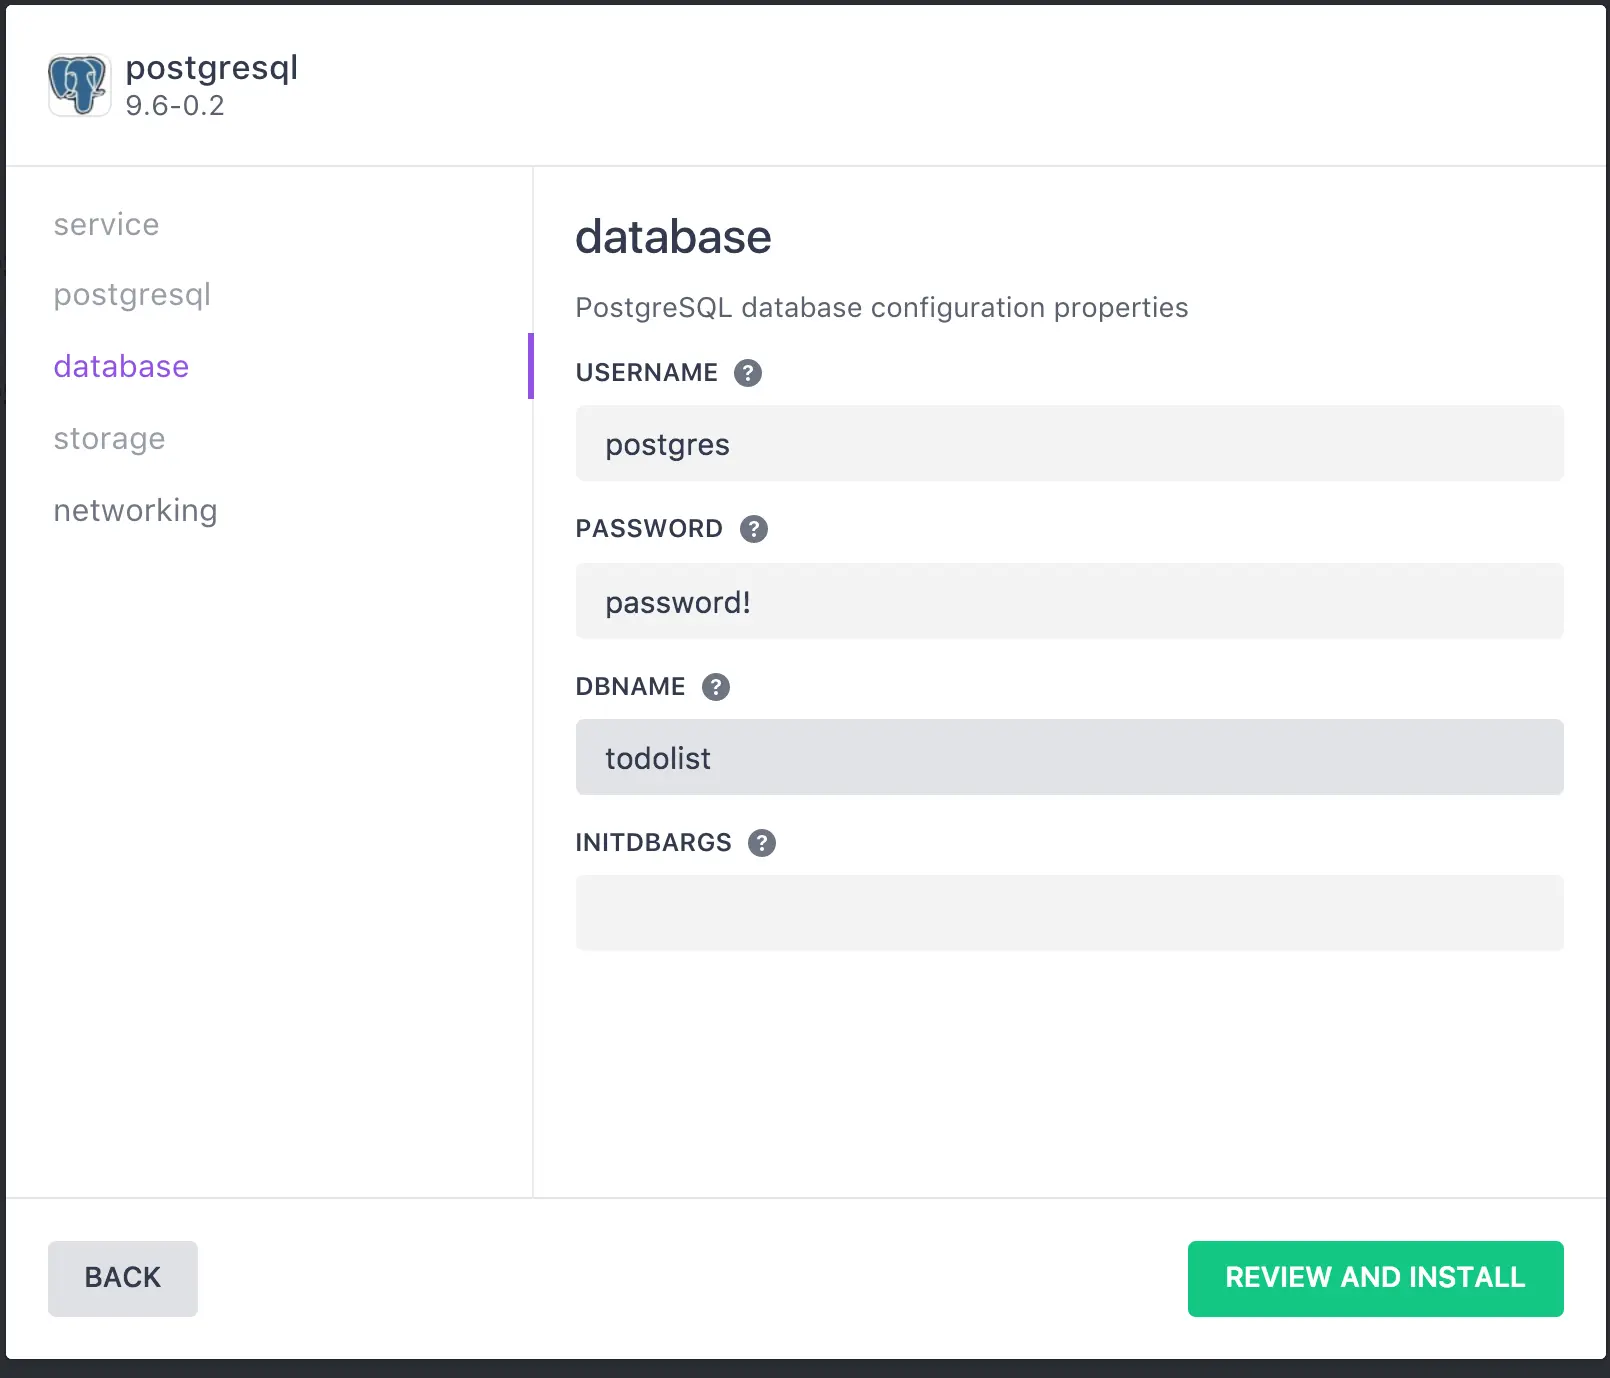Screen dimensions: 1610x1378
Task: Focus the DBNAME field containing todolist
Action: coord(1069,757)
